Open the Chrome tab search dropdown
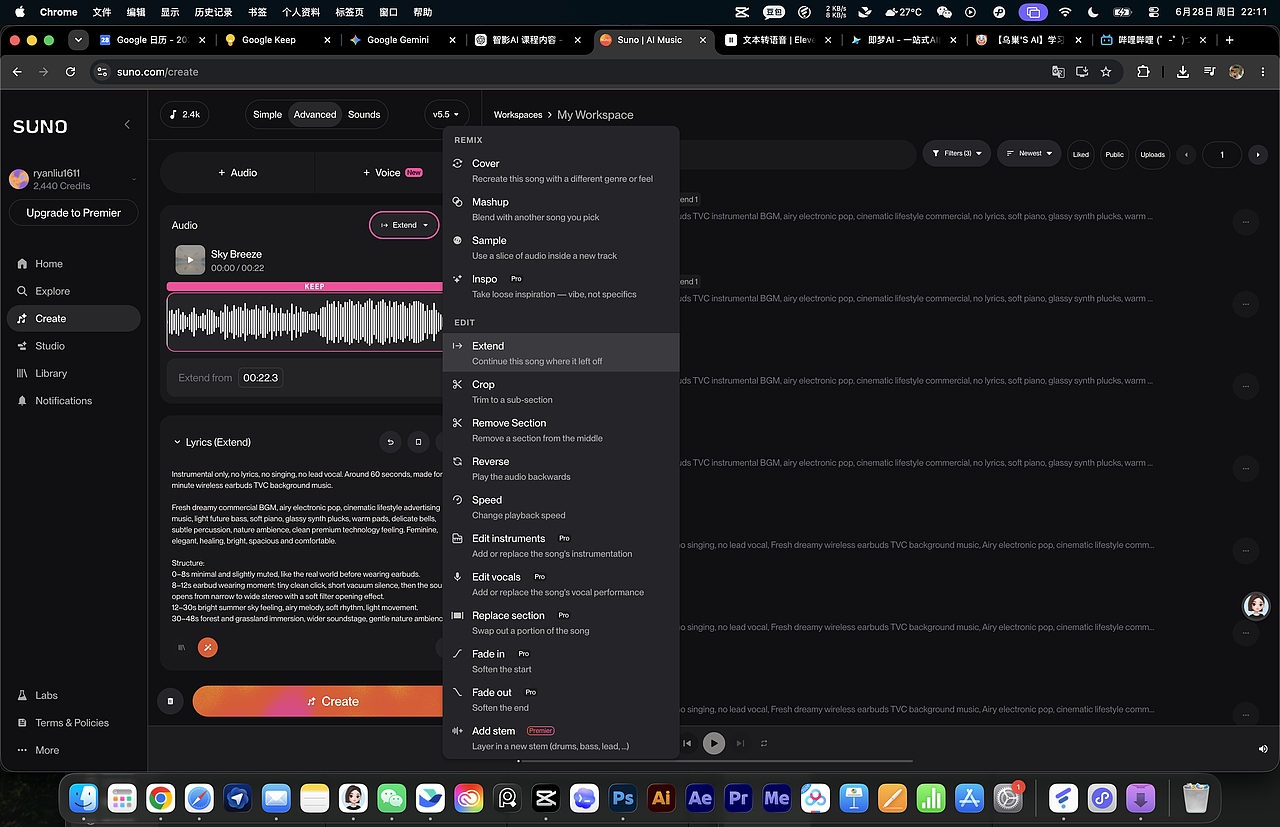This screenshot has width=1280, height=827. 78,40
